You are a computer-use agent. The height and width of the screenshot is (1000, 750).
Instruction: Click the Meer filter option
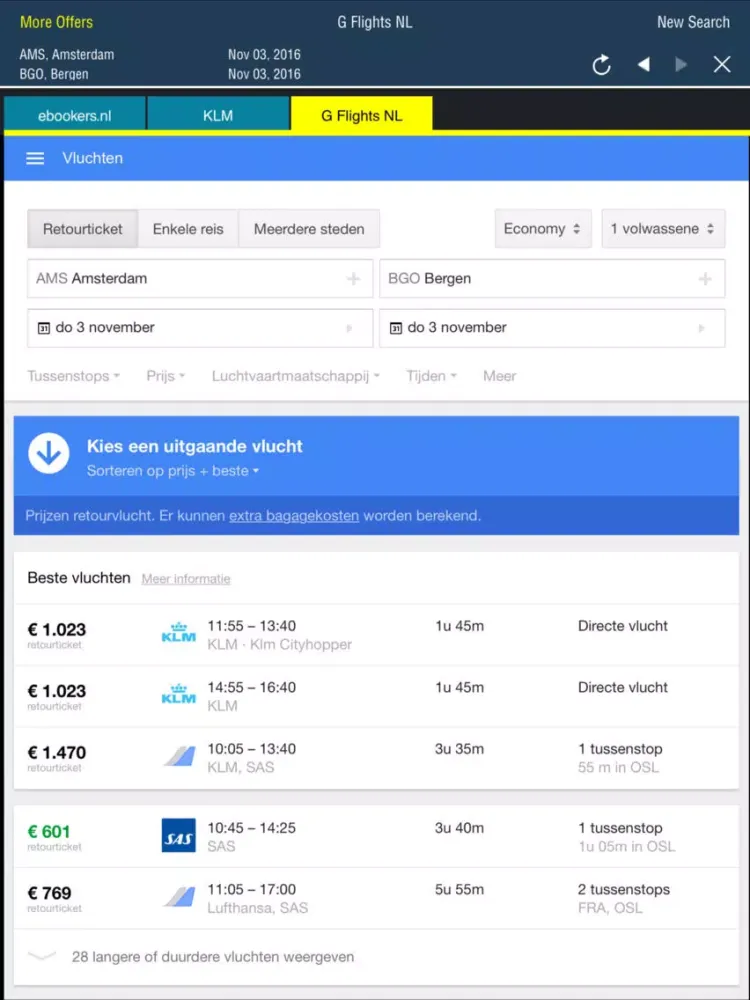[x=499, y=376]
